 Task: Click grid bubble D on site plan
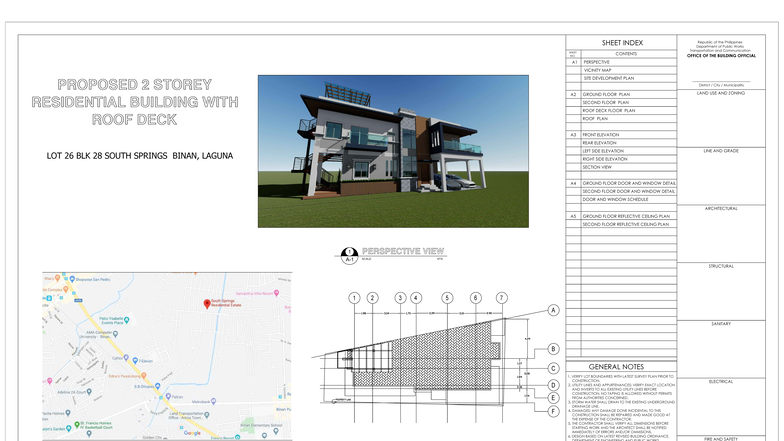point(554,385)
